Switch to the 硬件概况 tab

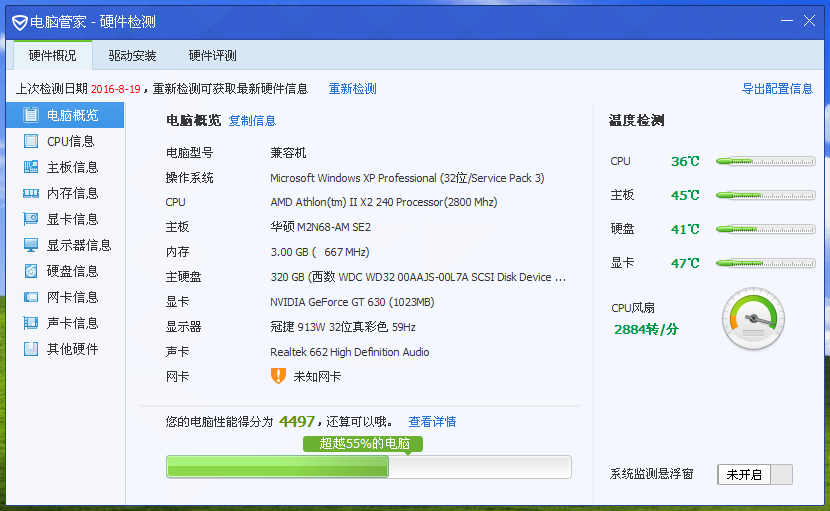(x=52, y=56)
